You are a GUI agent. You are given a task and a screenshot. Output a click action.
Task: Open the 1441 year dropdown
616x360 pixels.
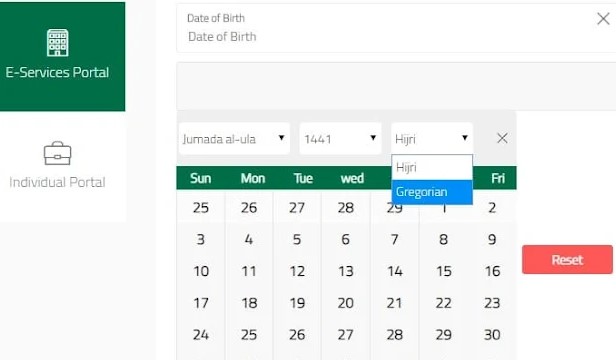340,139
